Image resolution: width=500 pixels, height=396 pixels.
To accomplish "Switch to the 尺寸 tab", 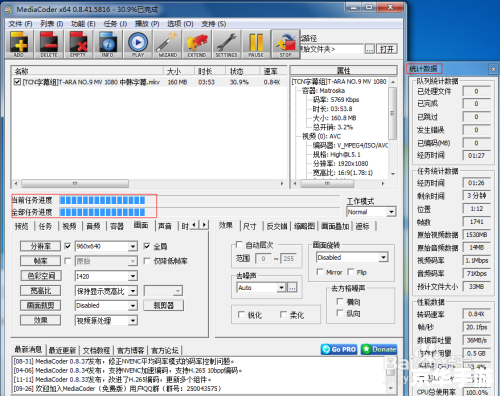I will [250, 226].
